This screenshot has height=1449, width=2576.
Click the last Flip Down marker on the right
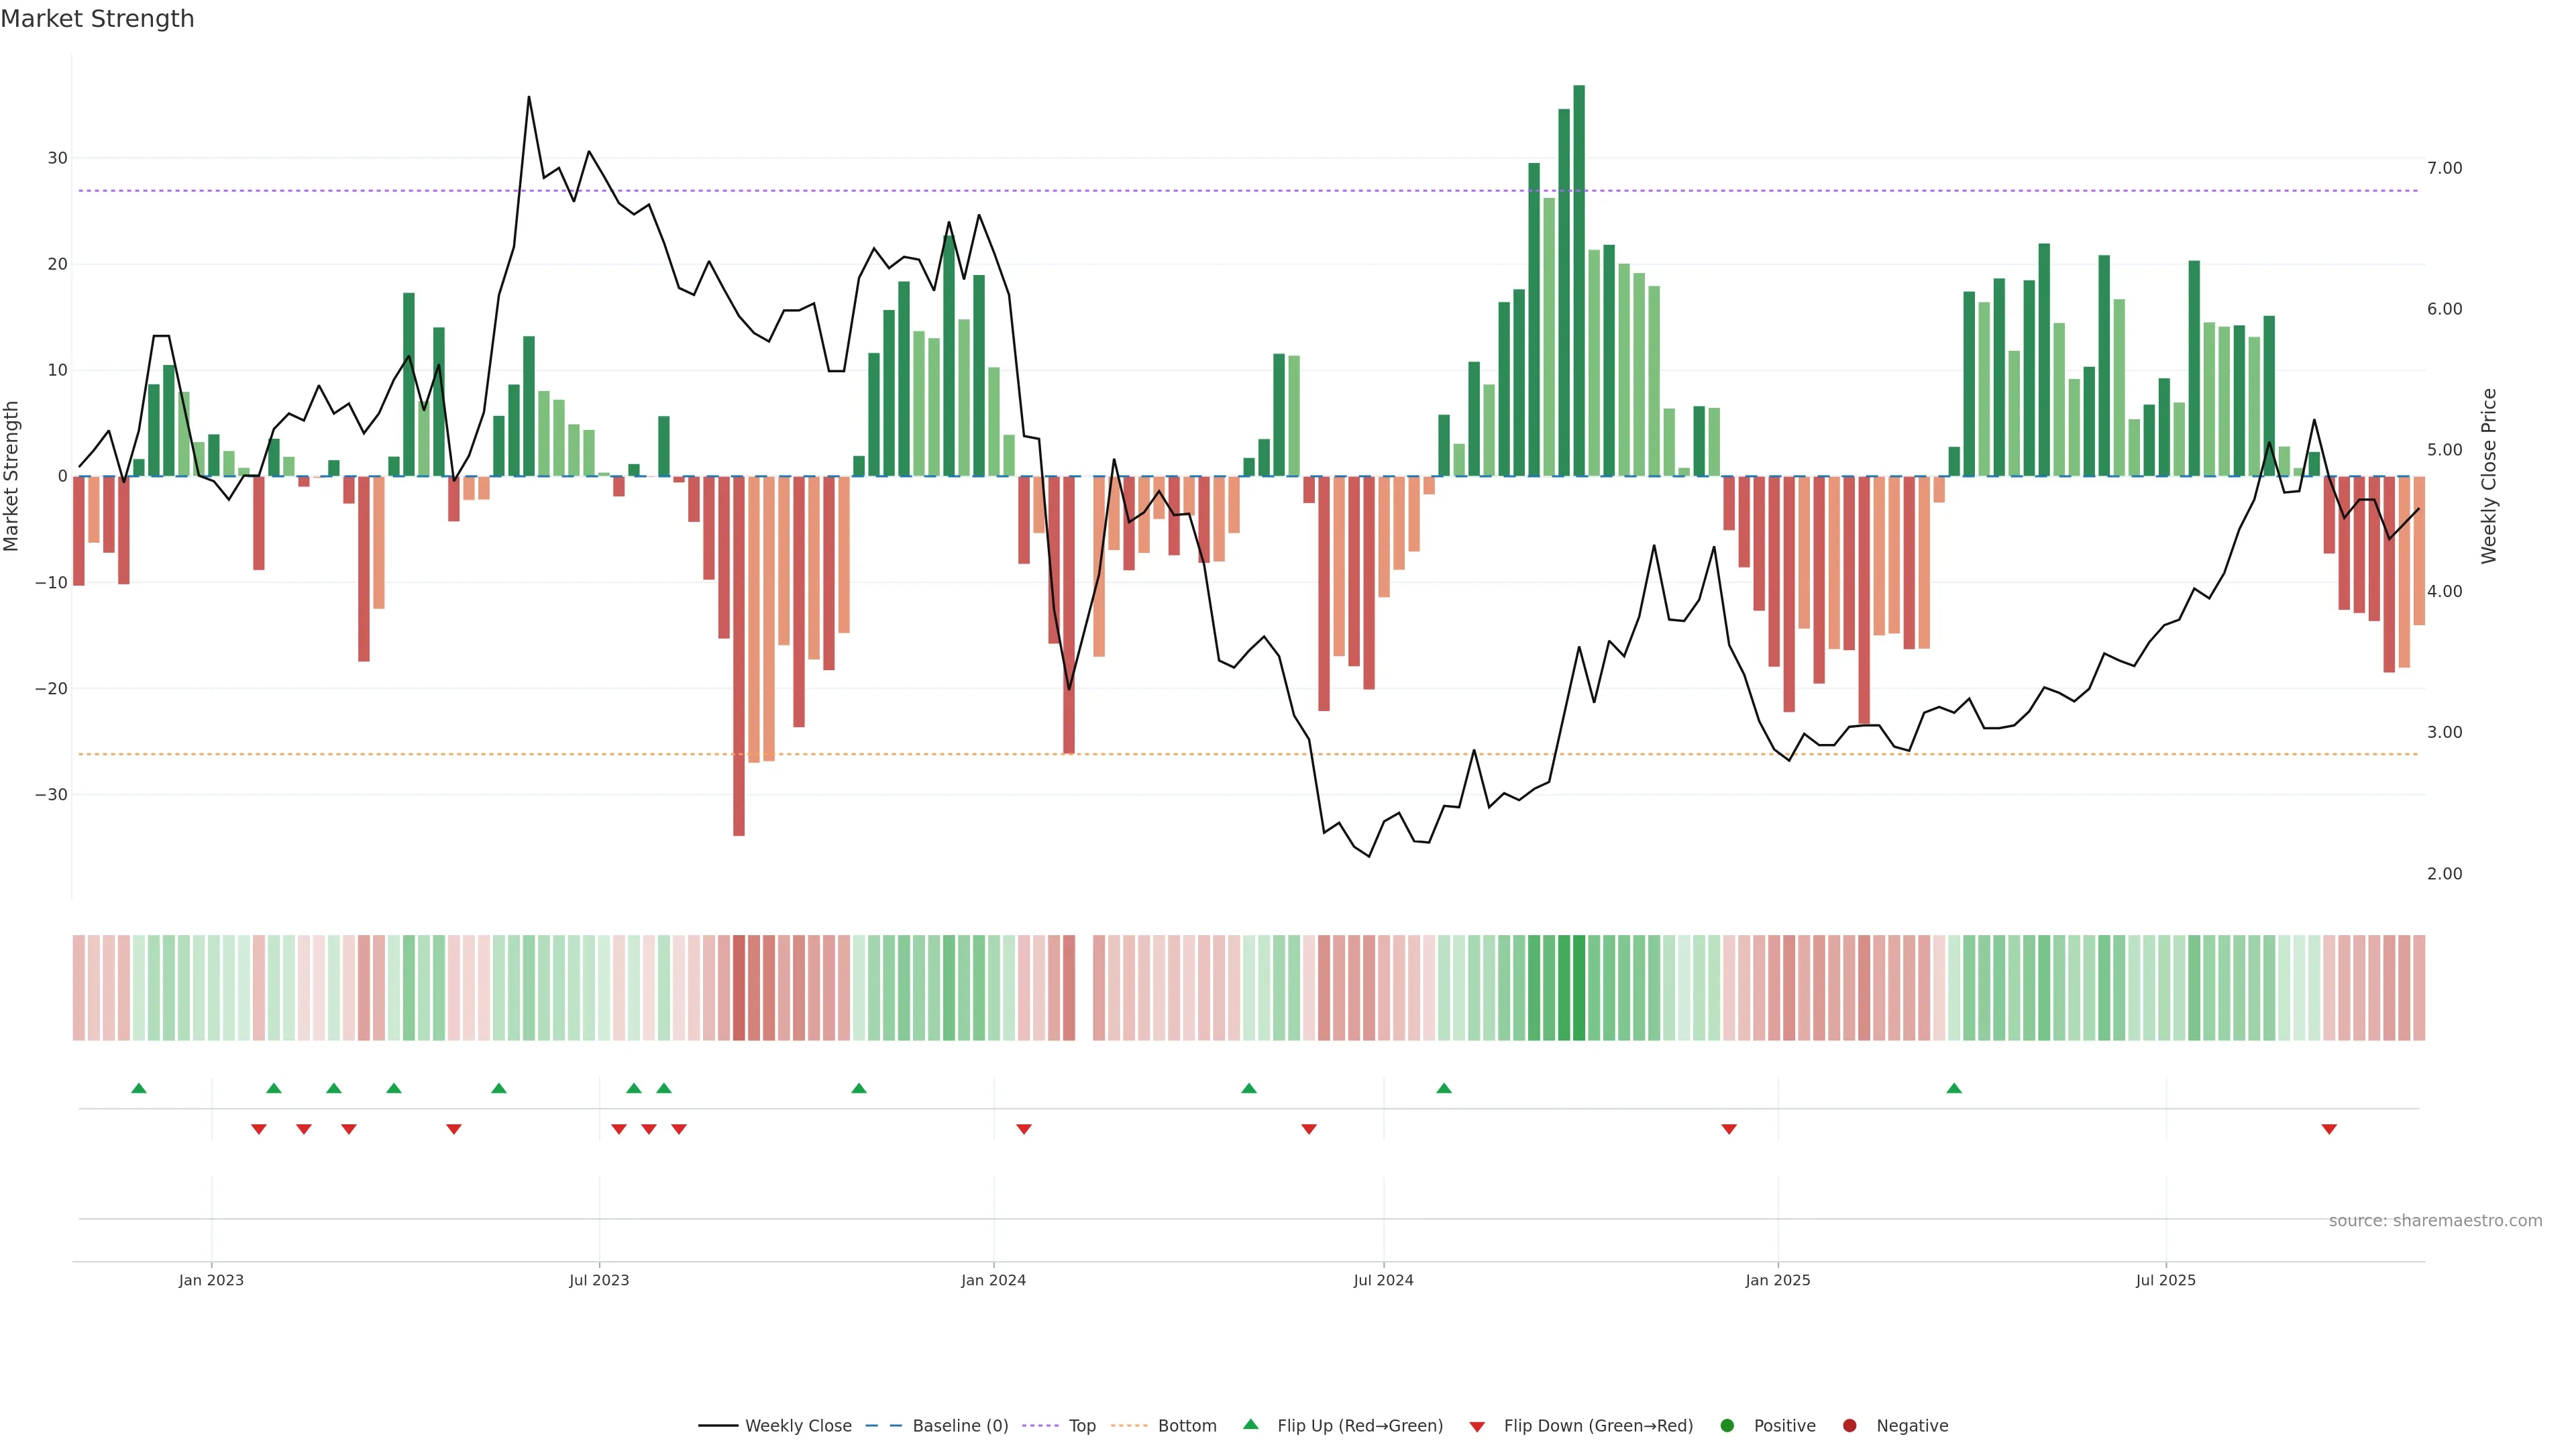[2329, 1129]
